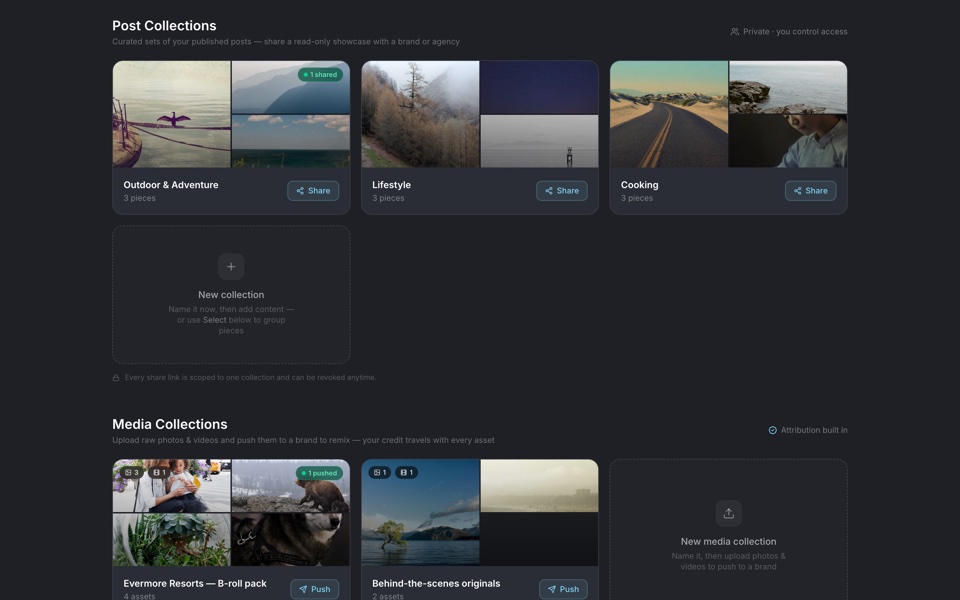Click the '1 pushed' badge on Evermore Resorts
Viewport: 960px width, 600px height.
tap(320, 473)
